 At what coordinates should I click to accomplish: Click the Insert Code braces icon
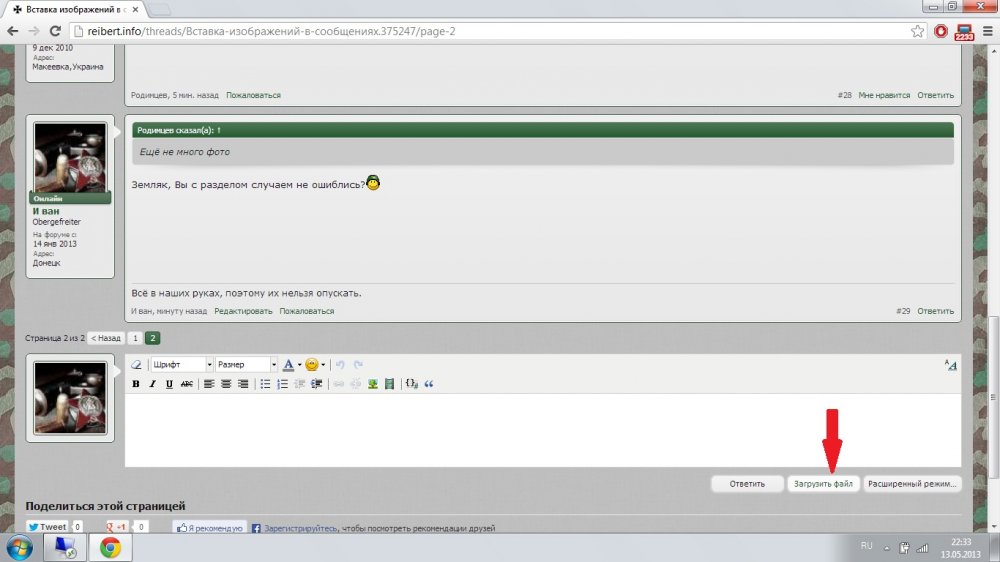[x=412, y=383]
